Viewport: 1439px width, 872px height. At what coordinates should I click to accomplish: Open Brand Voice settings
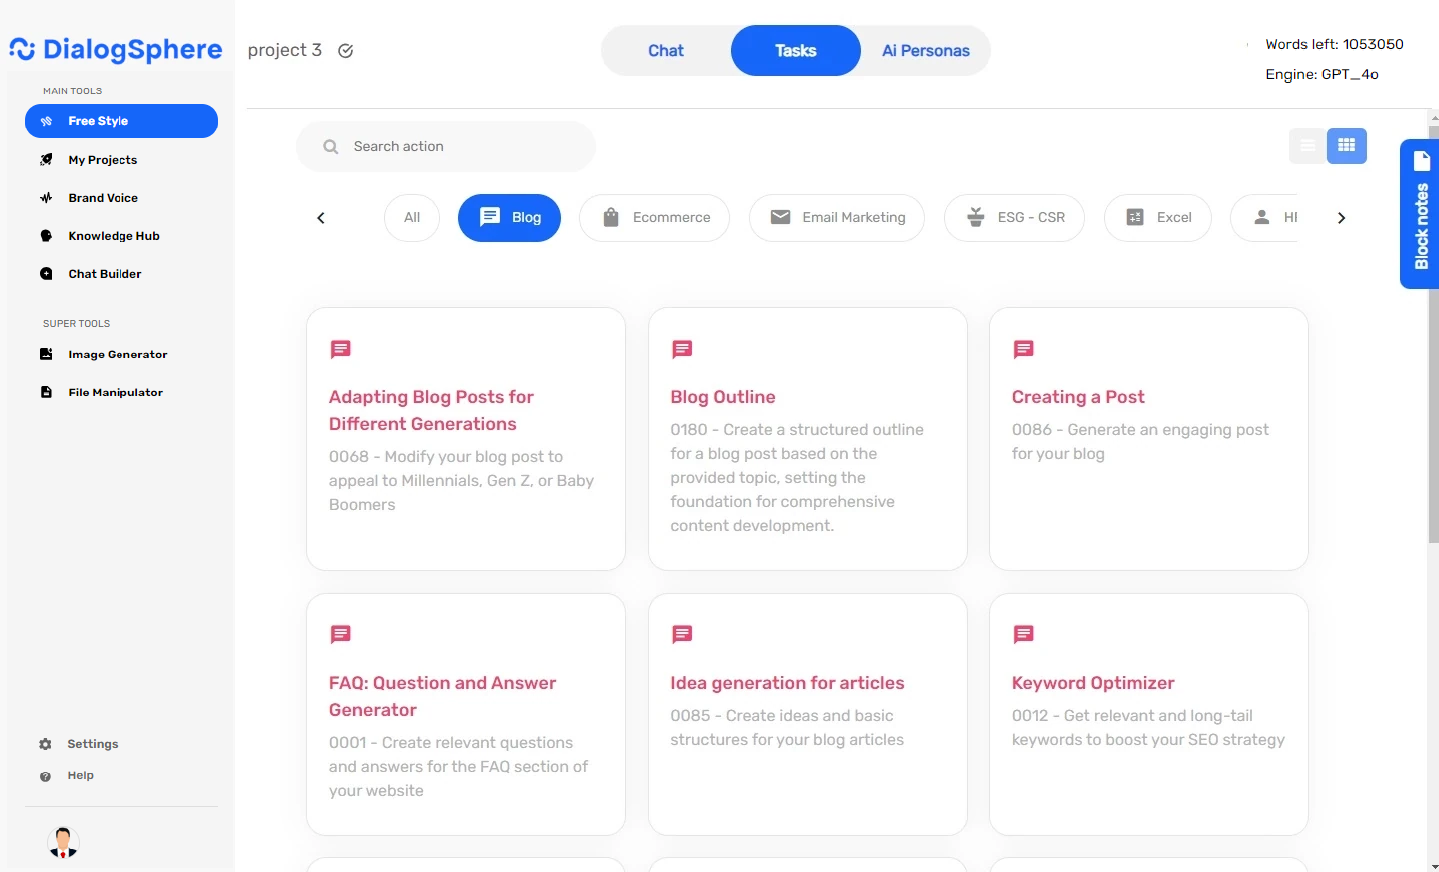pos(102,197)
